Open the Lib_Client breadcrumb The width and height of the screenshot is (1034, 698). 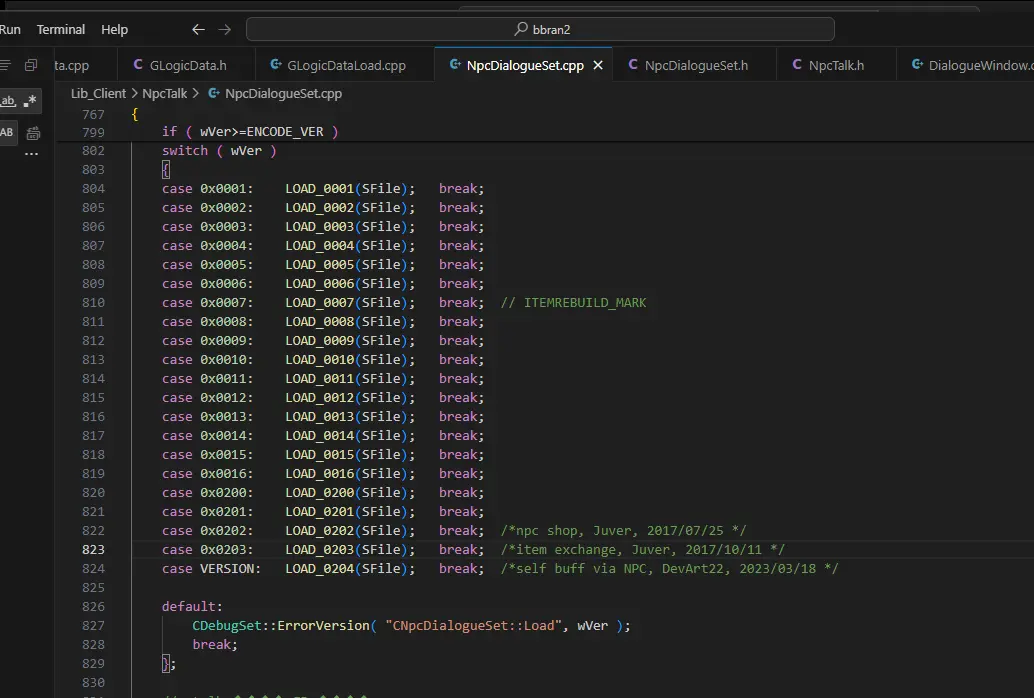point(98,94)
